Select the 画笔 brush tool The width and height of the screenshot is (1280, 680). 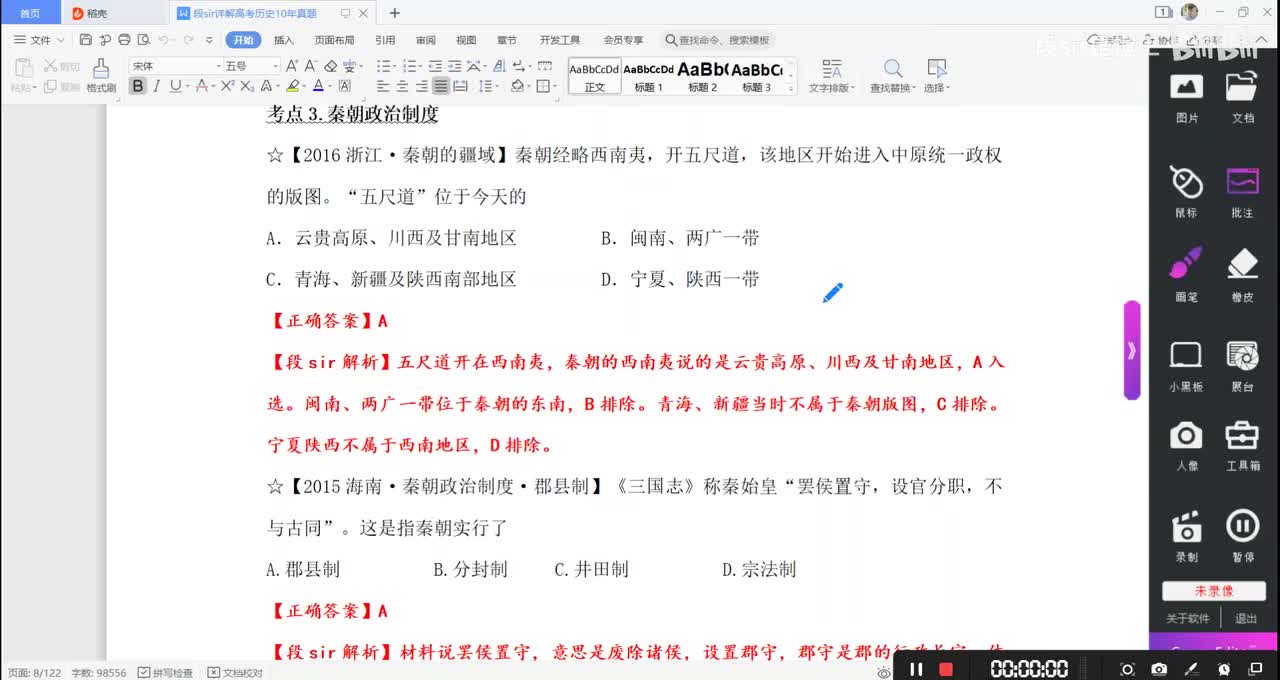click(x=1186, y=275)
